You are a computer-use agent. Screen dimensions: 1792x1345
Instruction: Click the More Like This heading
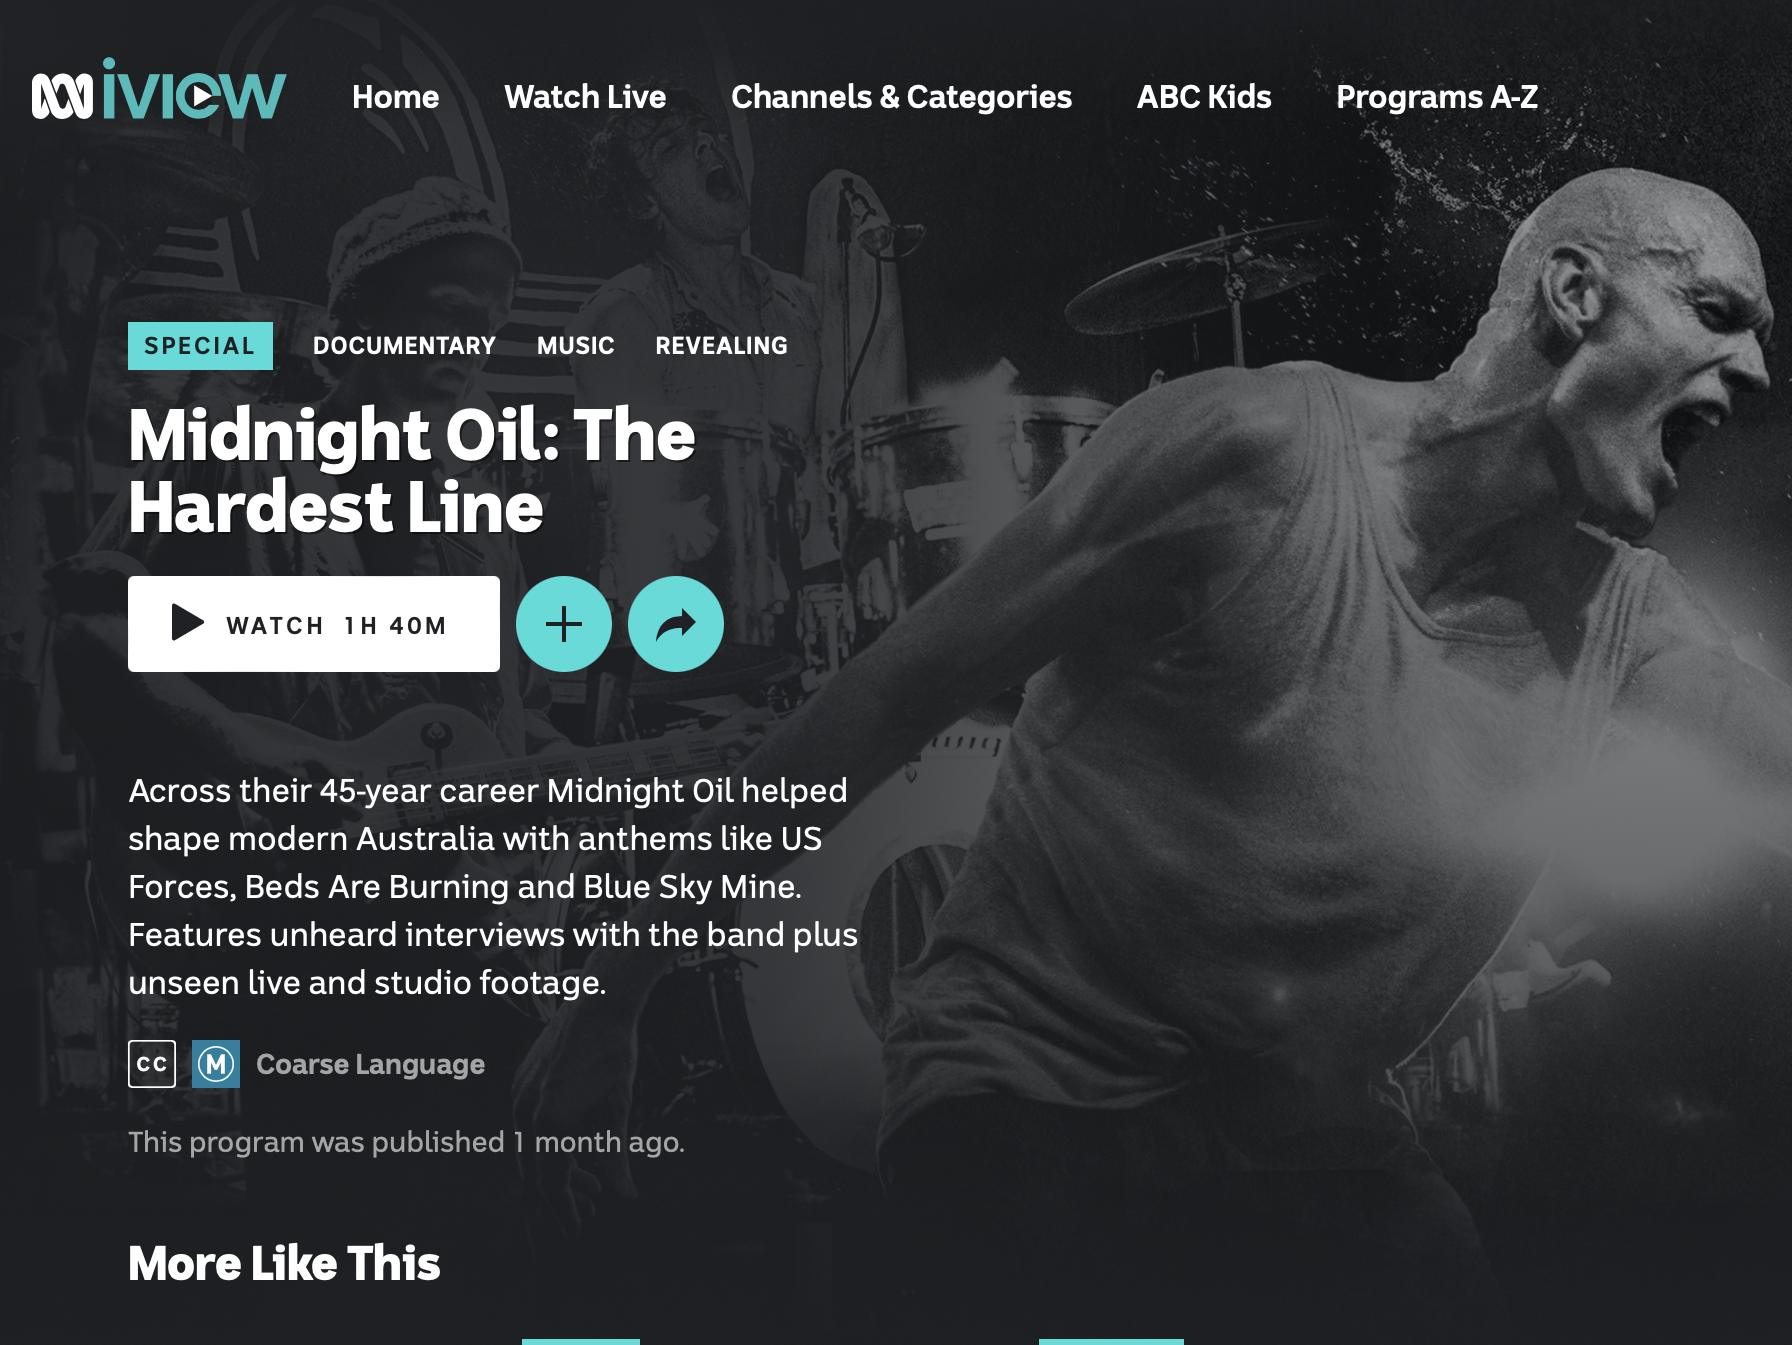(x=284, y=1263)
